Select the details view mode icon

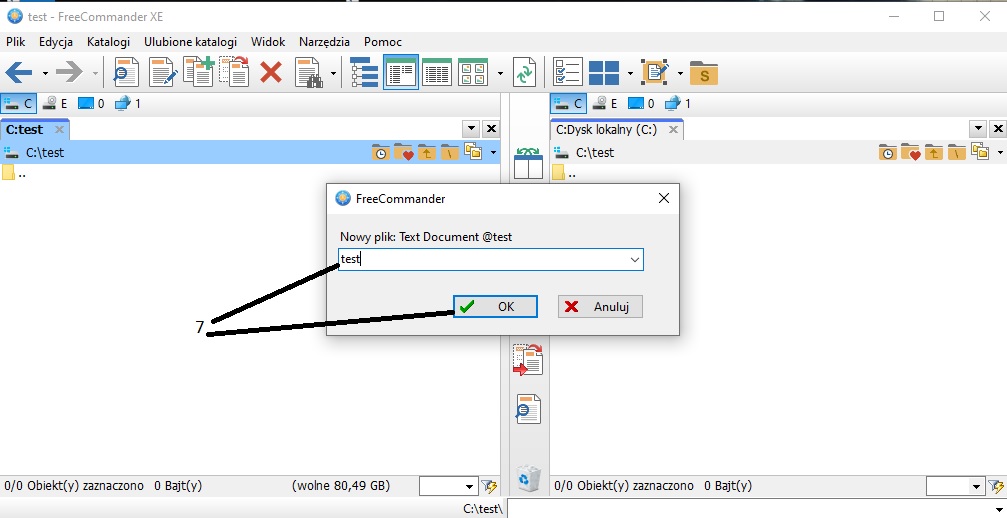[401, 72]
